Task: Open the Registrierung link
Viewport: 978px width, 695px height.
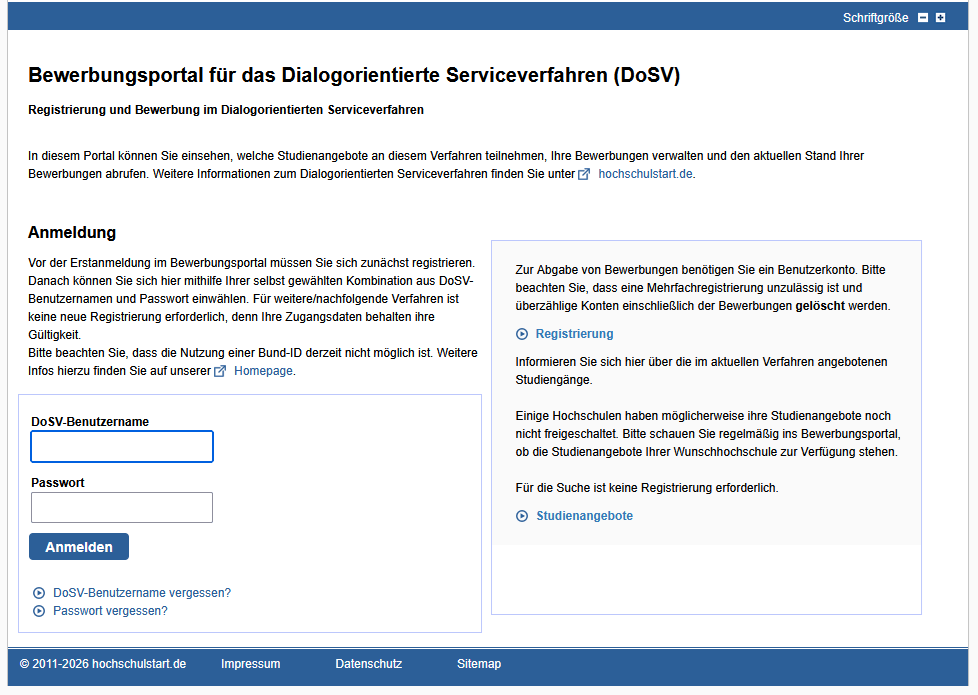Action: coord(574,334)
